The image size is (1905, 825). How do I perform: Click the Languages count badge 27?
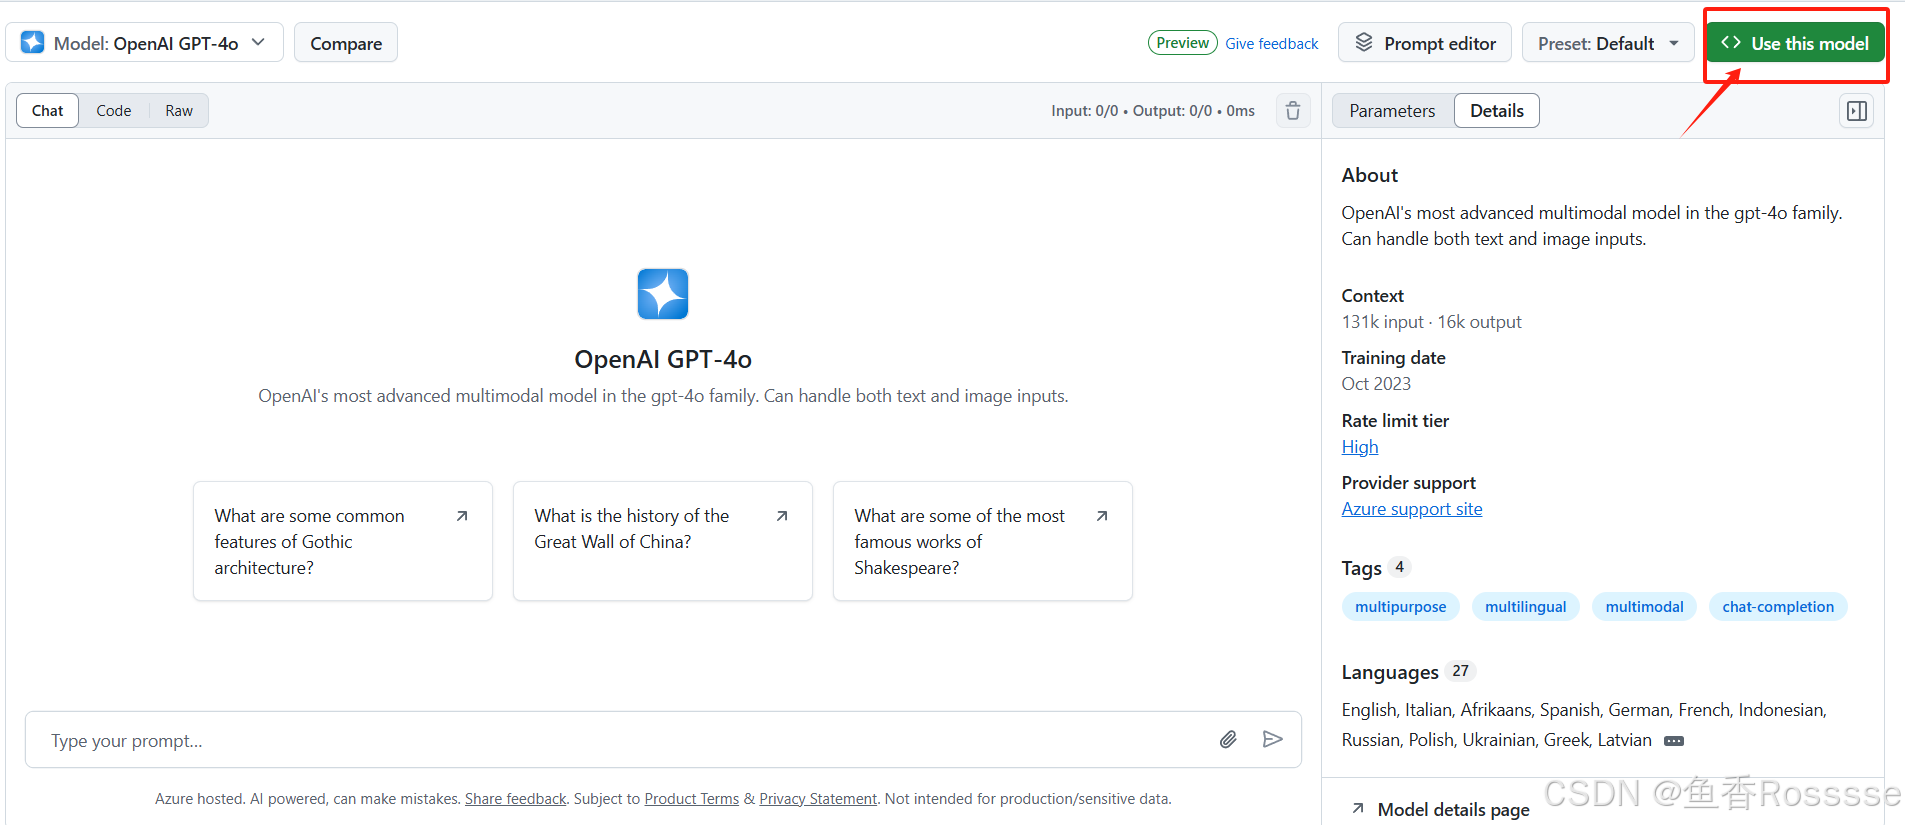[1461, 671]
